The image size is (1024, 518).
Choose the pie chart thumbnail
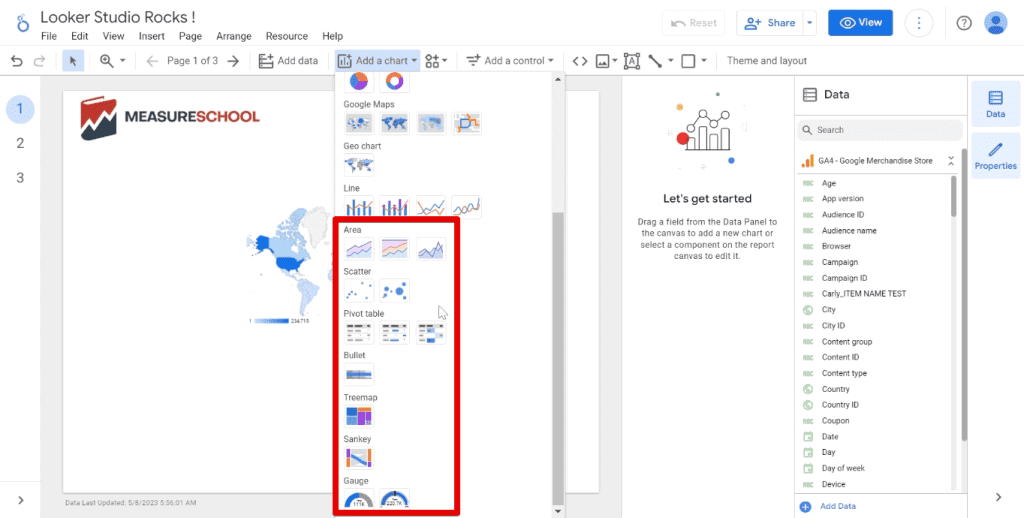pos(359,81)
